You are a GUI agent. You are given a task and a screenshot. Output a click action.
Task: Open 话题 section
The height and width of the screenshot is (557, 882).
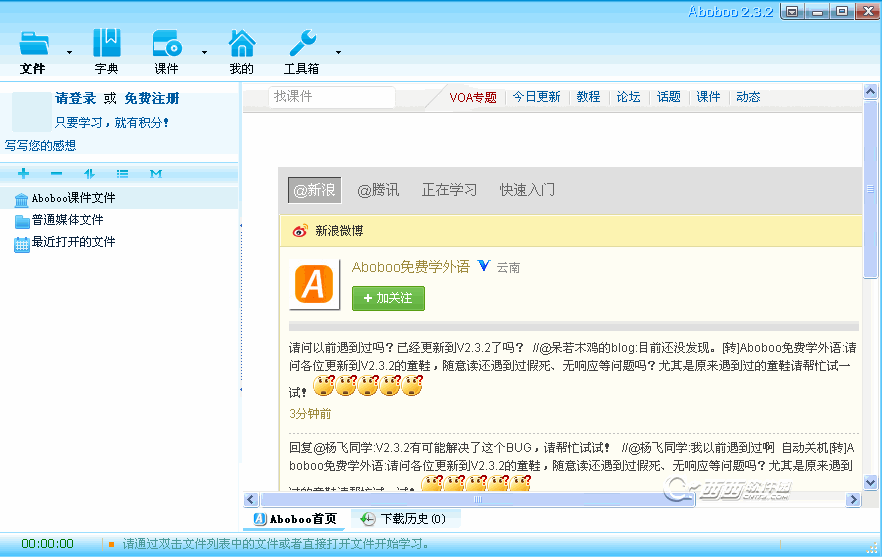point(669,97)
